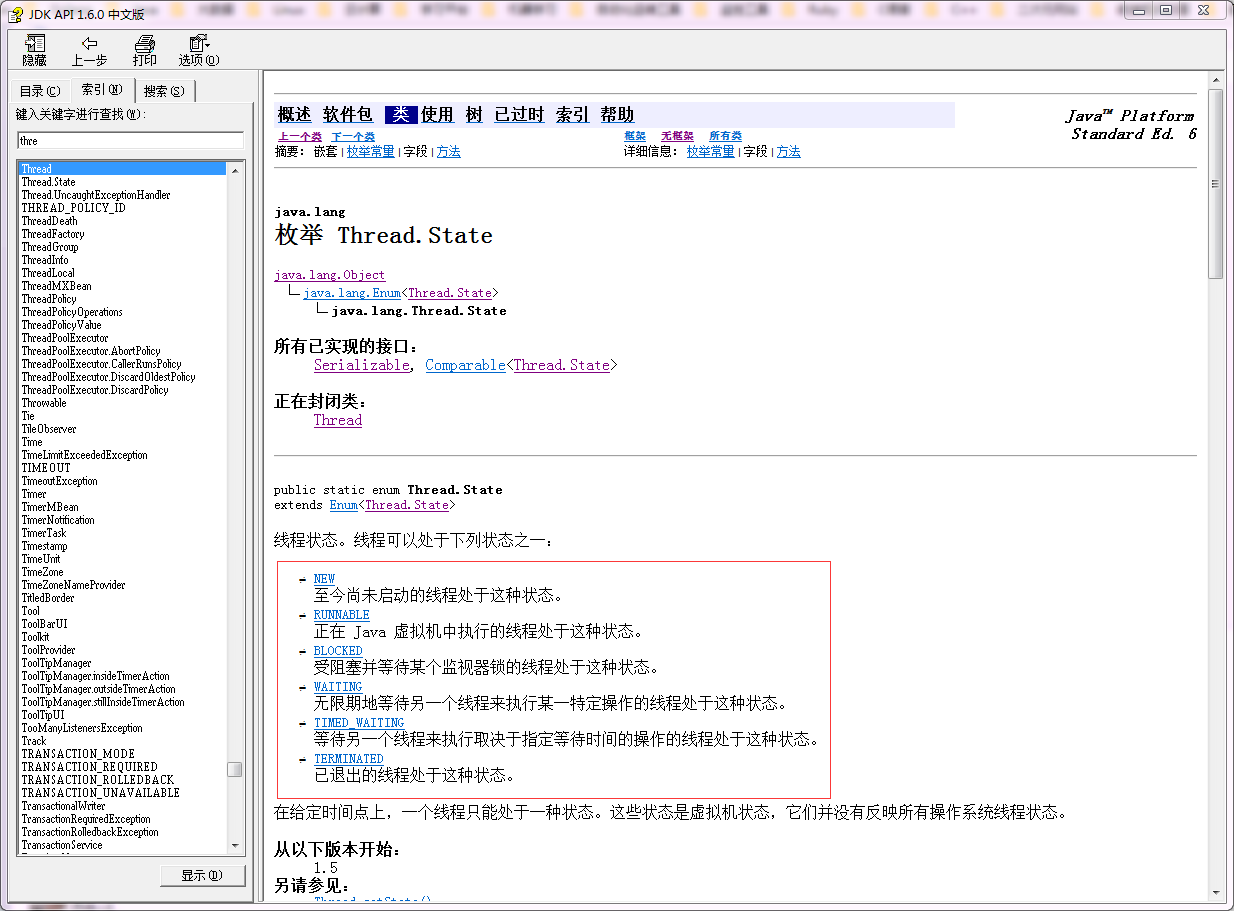Select 'ThreadGroup' index entry
Viewport: 1234px width, 911px height.
(50, 247)
